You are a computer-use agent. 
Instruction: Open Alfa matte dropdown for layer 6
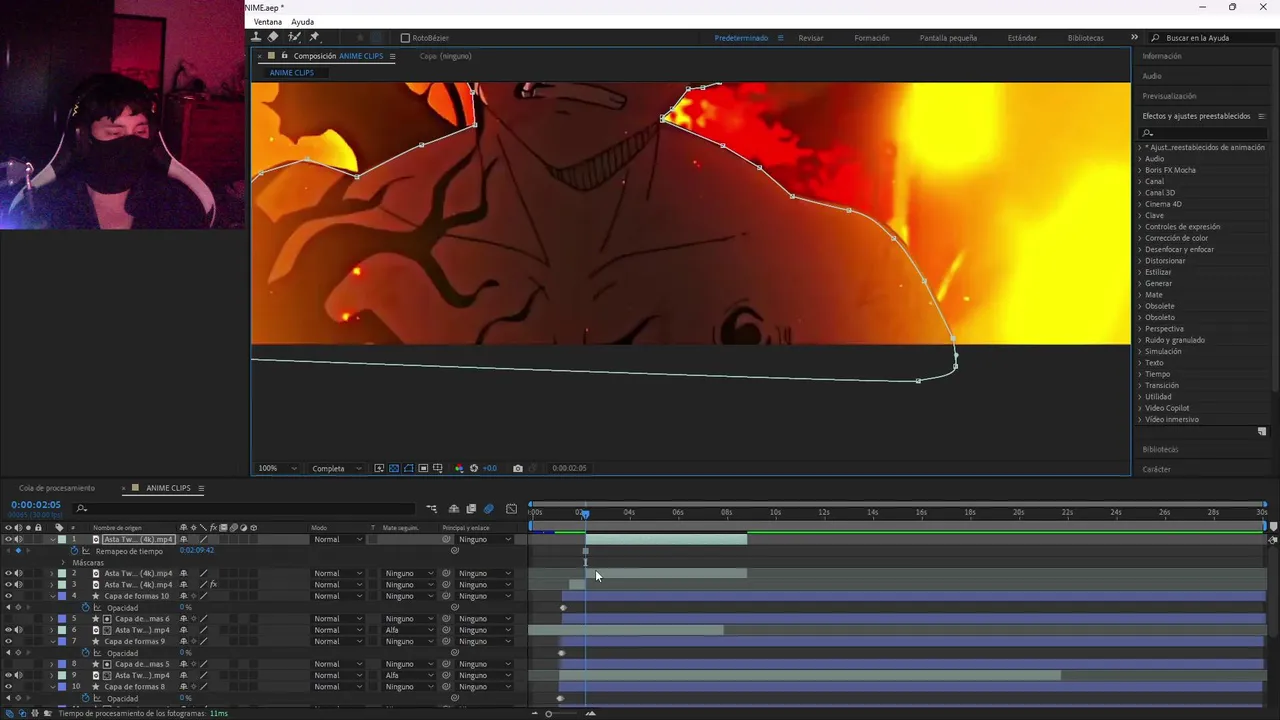click(x=409, y=630)
